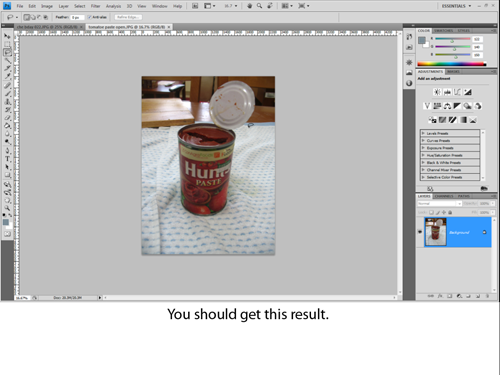Select the Lasso tool in the toolbox
This screenshot has height=375, width=500.
point(7,52)
